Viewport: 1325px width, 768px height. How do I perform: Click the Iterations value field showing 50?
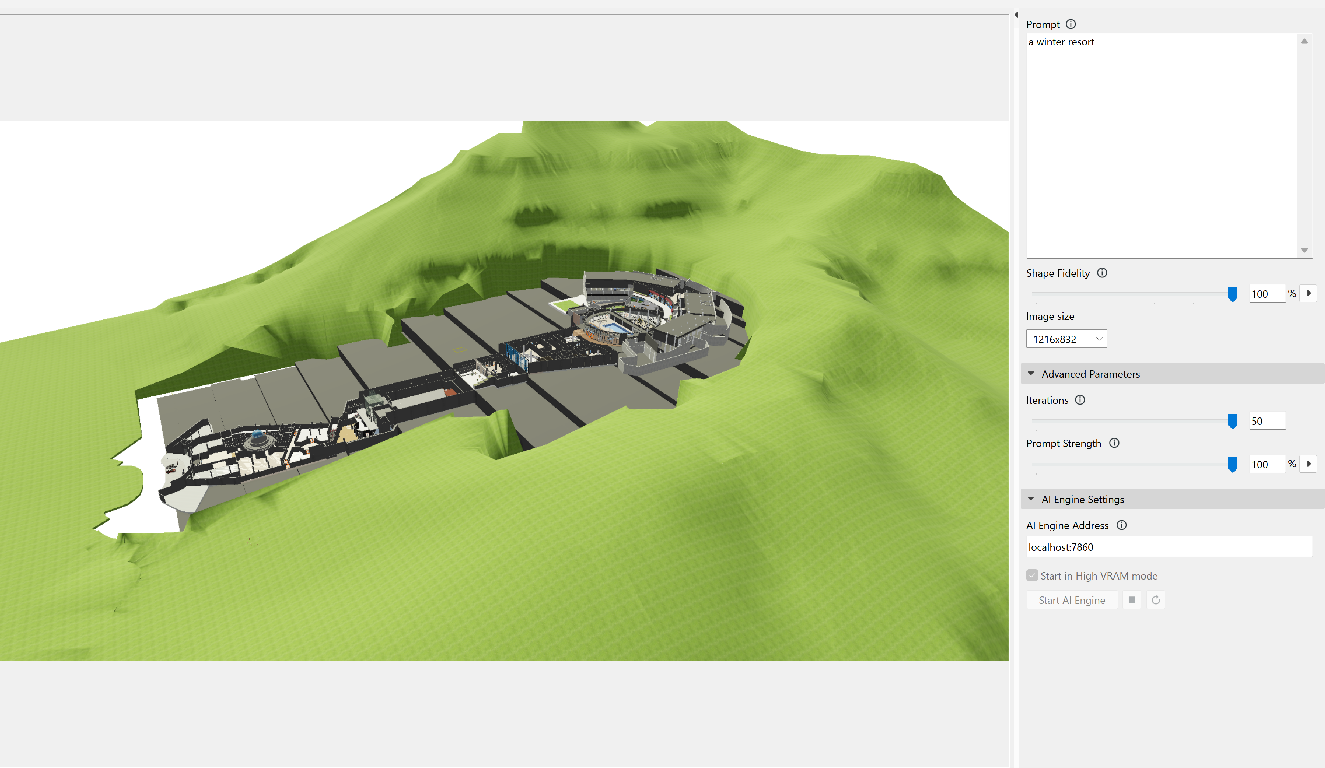tap(1267, 421)
